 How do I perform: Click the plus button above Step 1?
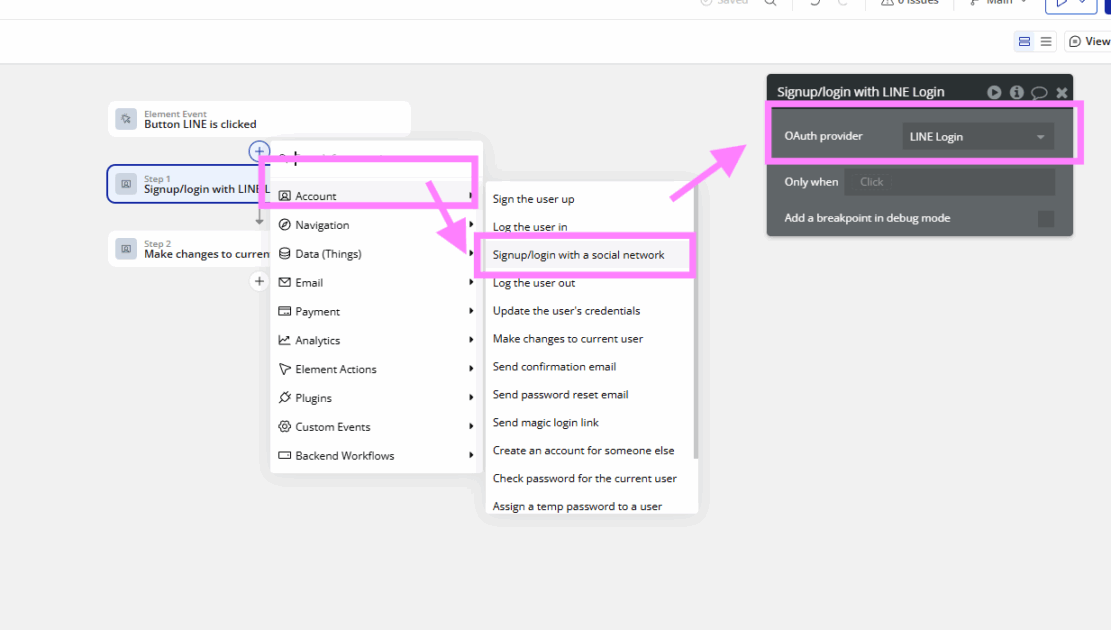[259, 151]
